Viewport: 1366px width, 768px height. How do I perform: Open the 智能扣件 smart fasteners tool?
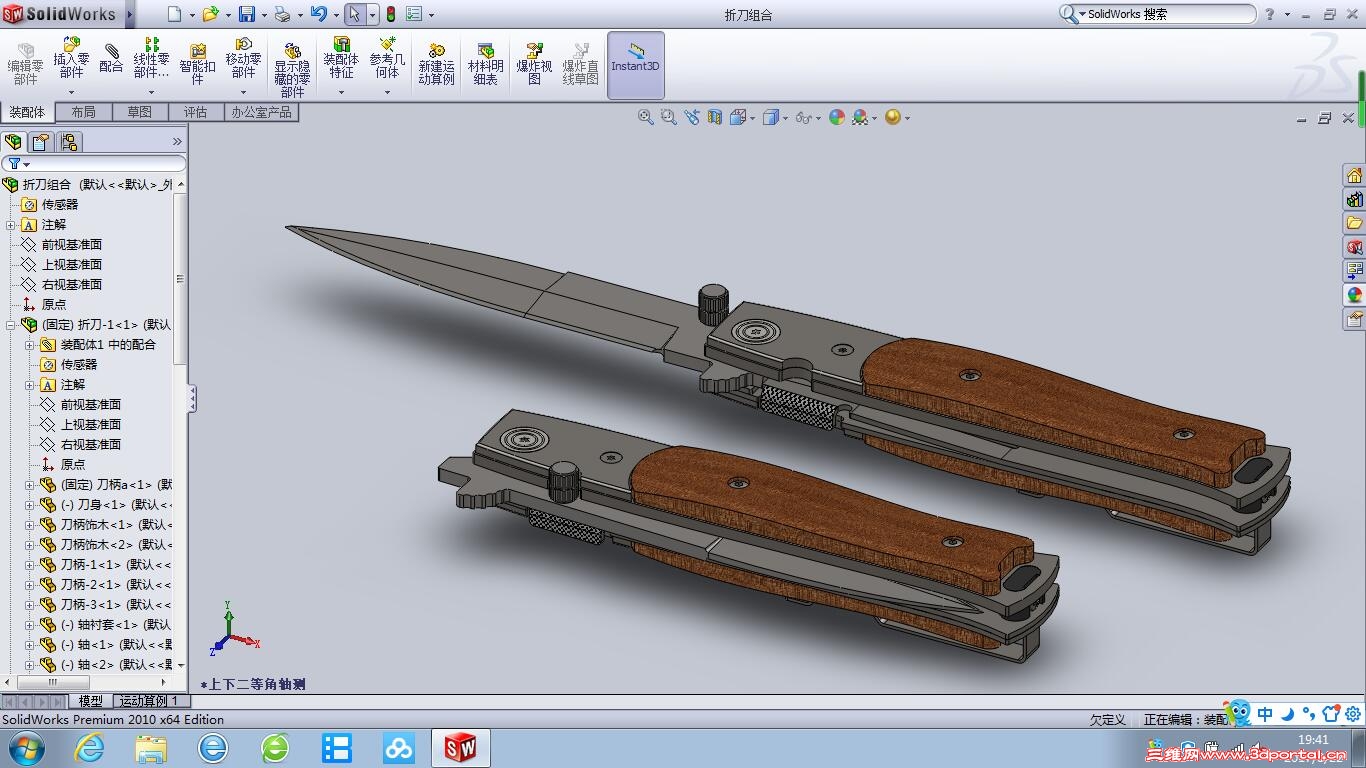point(197,63)
